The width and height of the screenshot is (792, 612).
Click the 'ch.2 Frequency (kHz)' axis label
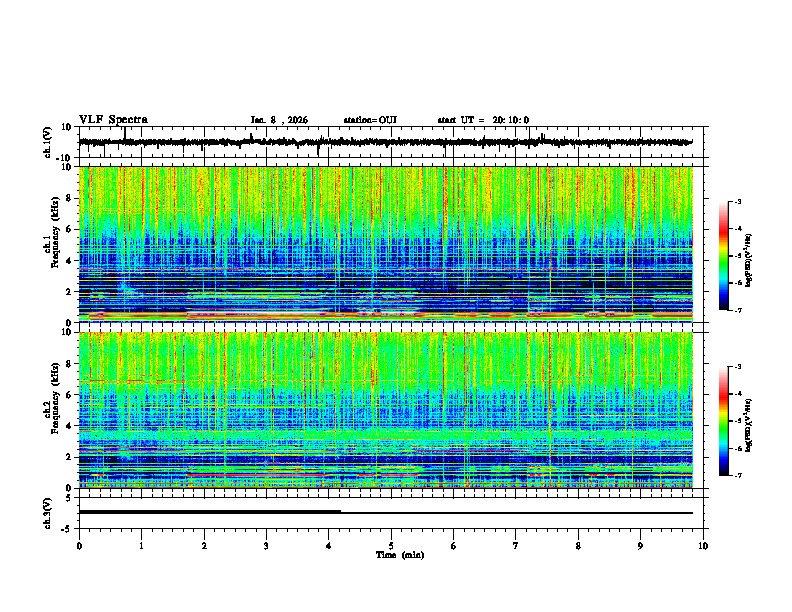pyautogui.click(x=52, y=398)
